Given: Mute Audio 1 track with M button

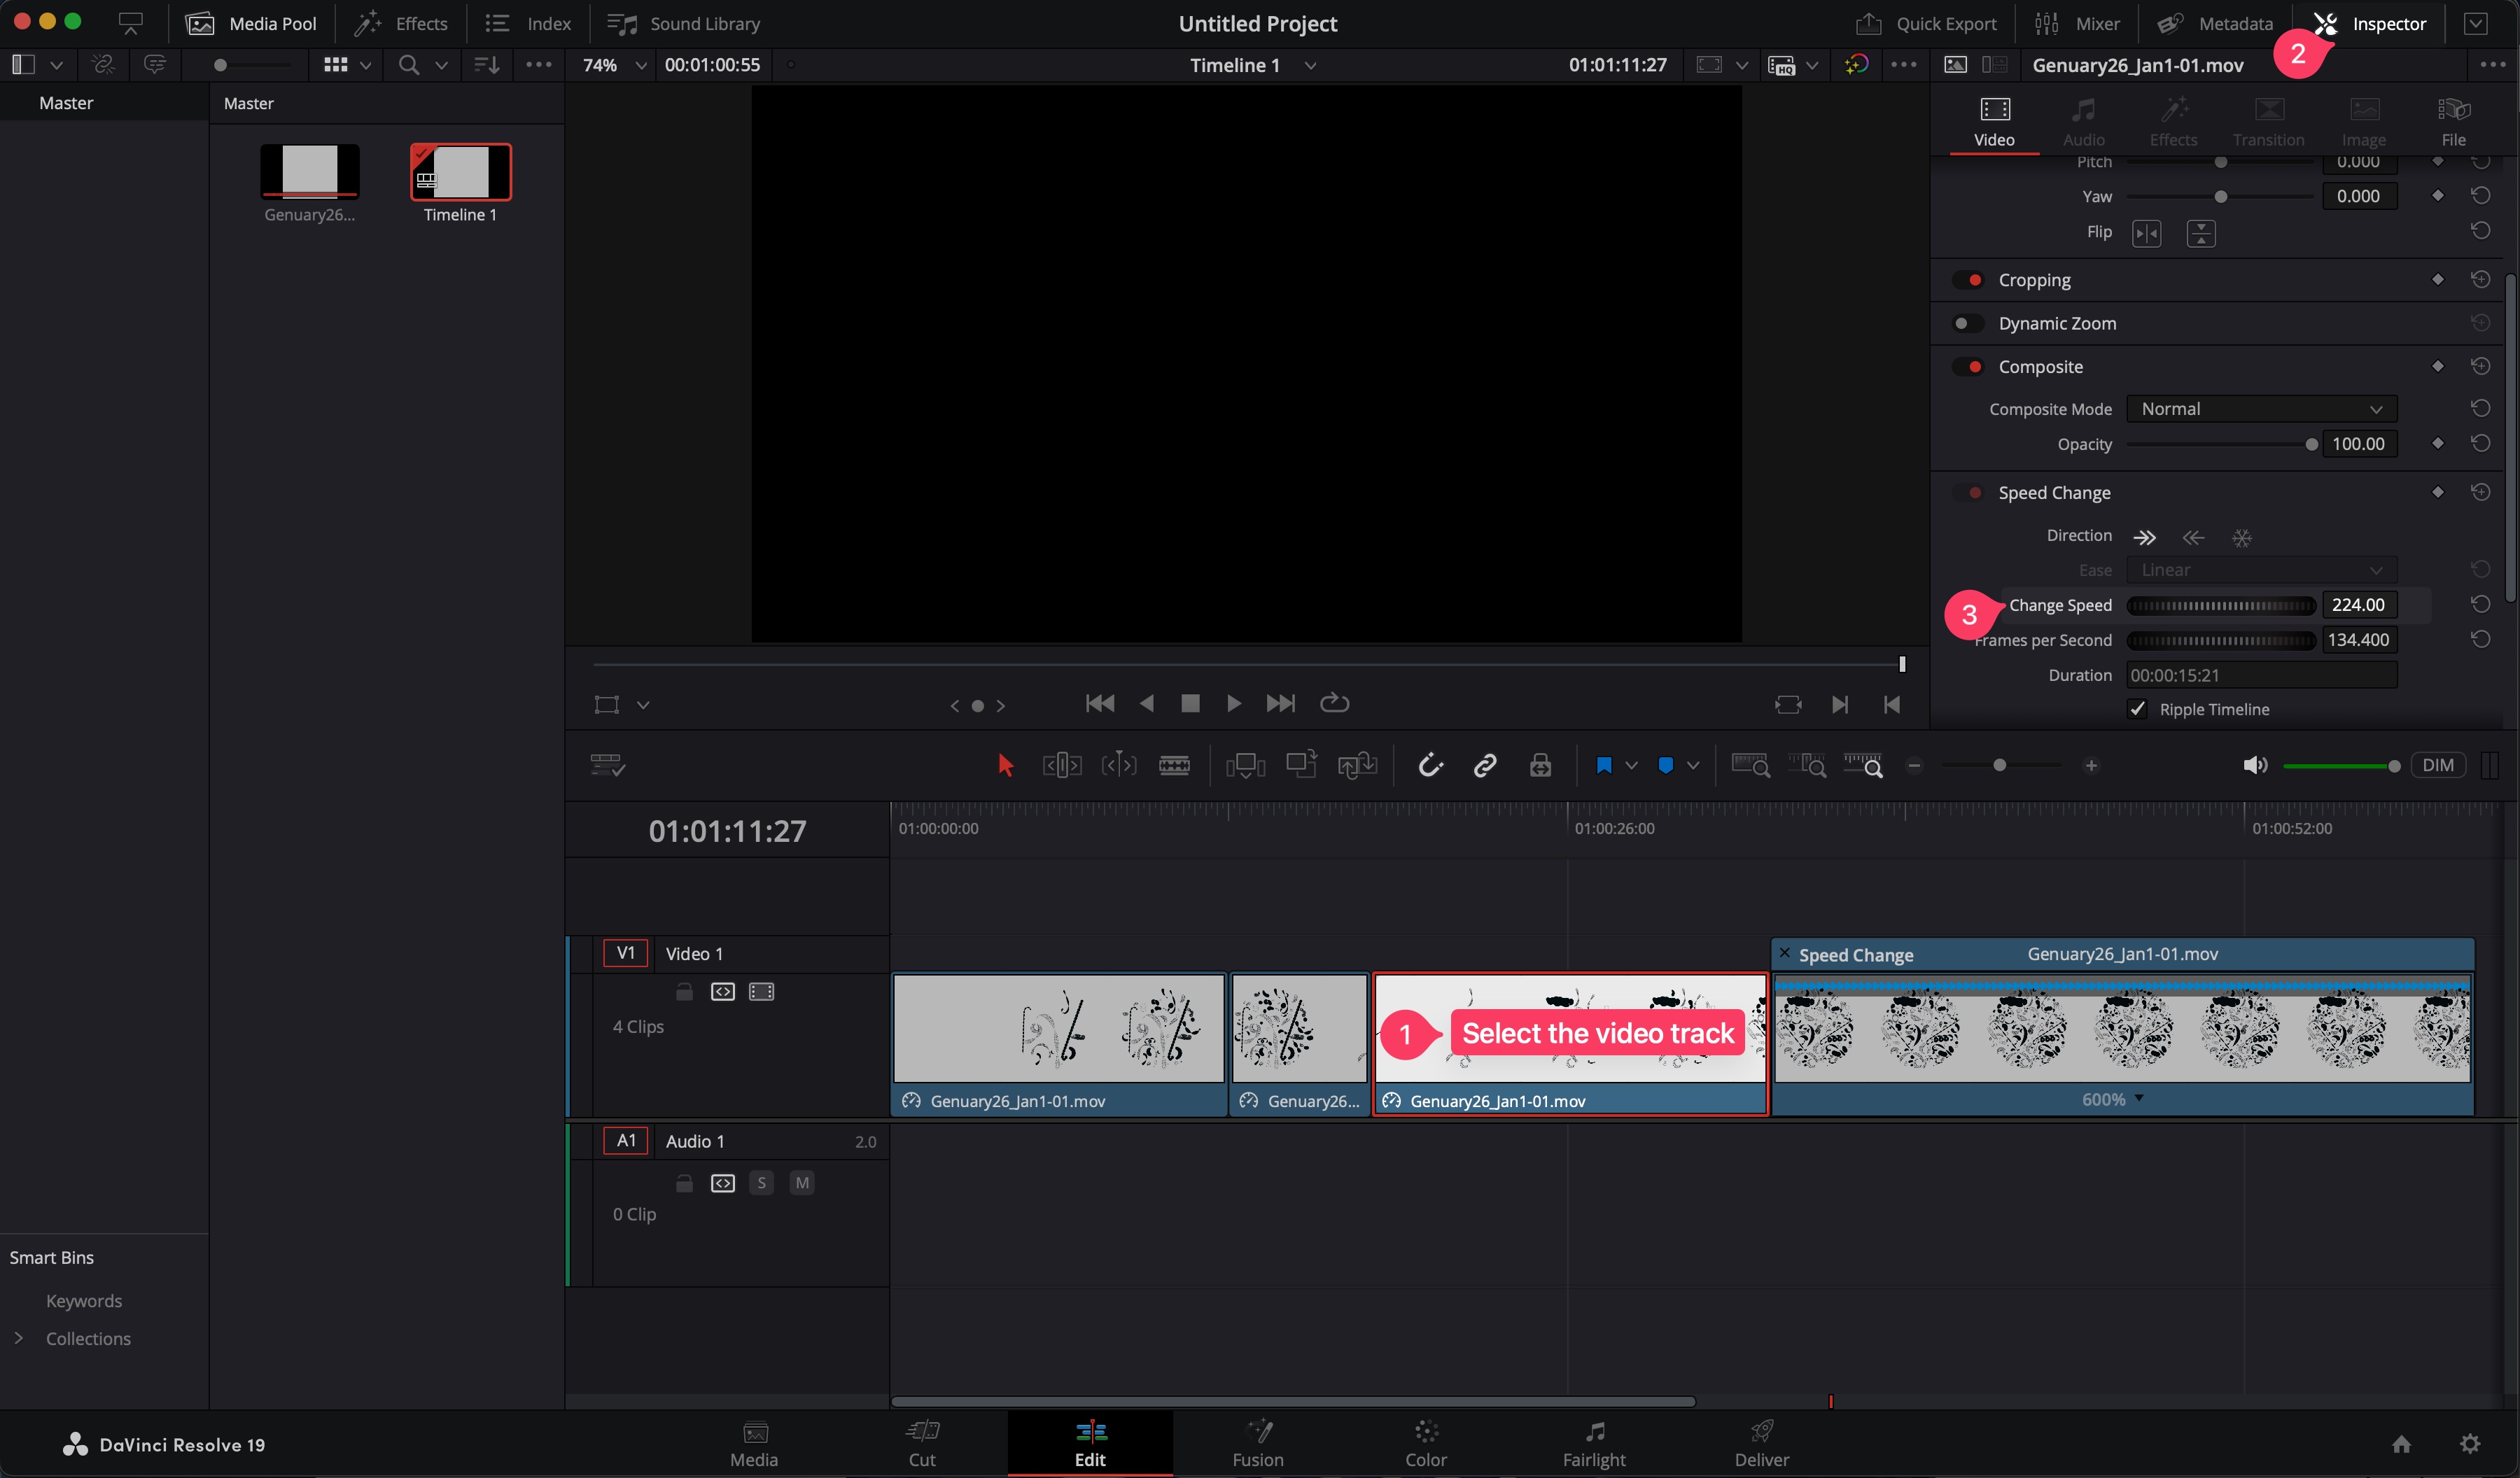Looking at the screenshot, I should tap(801, 1183).
